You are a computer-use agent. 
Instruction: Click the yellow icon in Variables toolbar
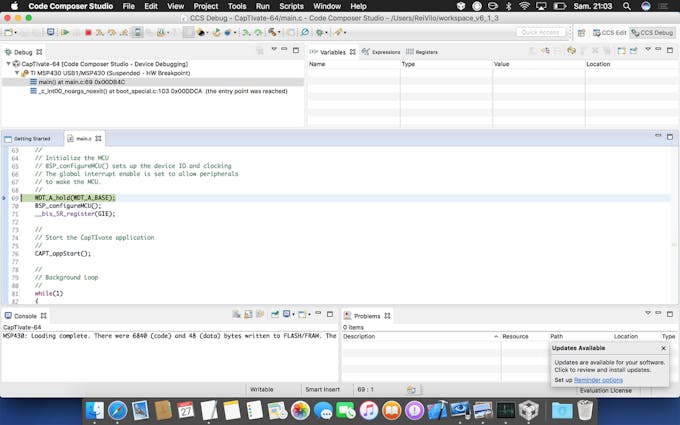[572, 51]
